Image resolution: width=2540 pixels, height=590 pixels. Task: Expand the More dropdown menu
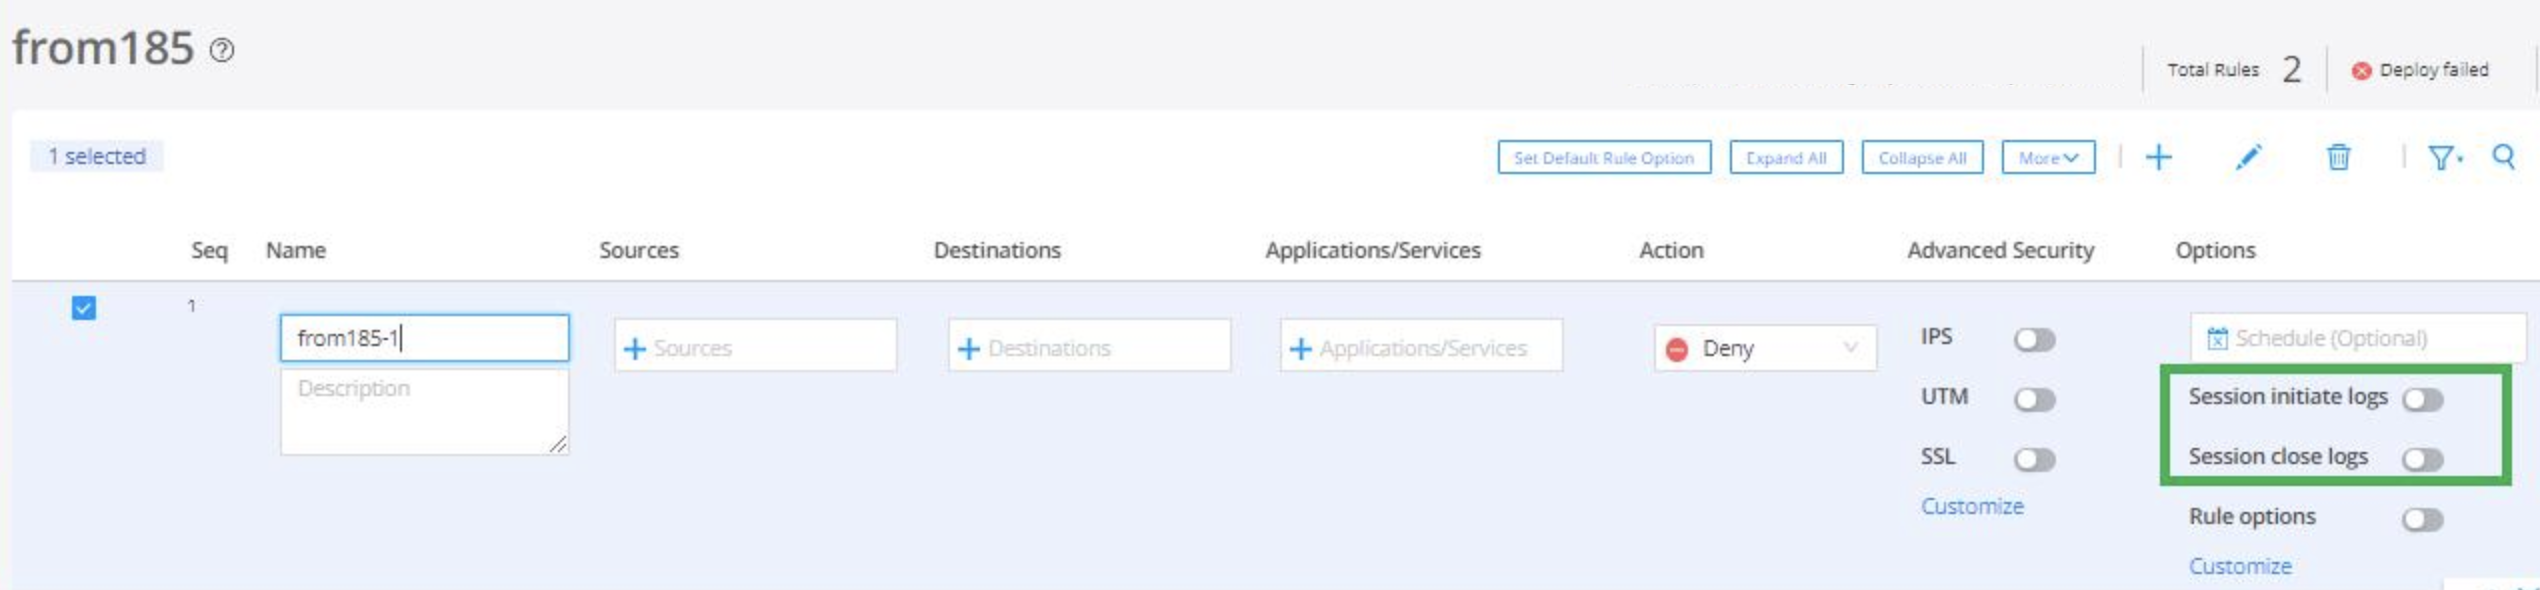pyautogui.click(x=2047, y=158)
